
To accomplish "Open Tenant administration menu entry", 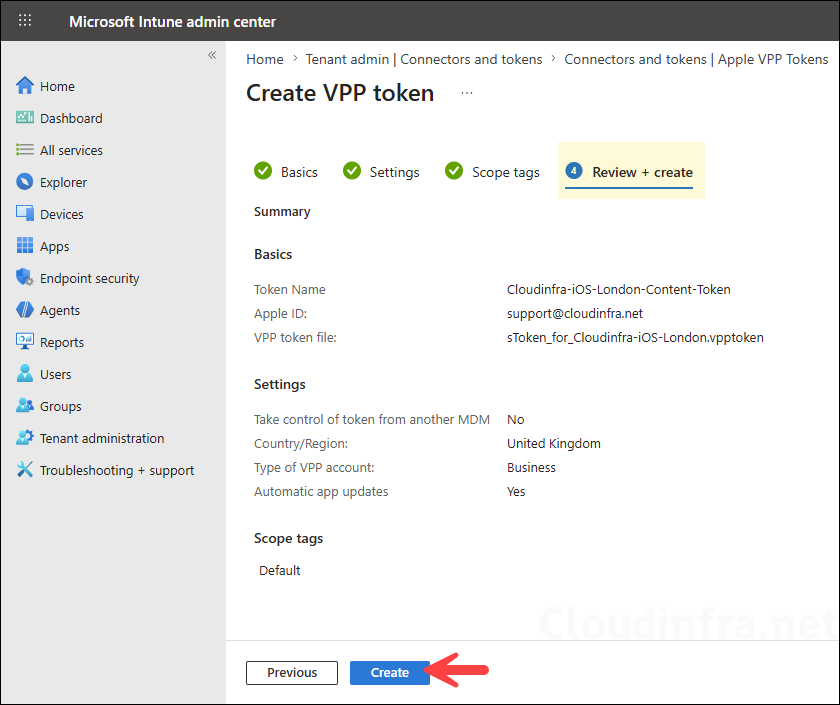I will (x=102, y=438).
